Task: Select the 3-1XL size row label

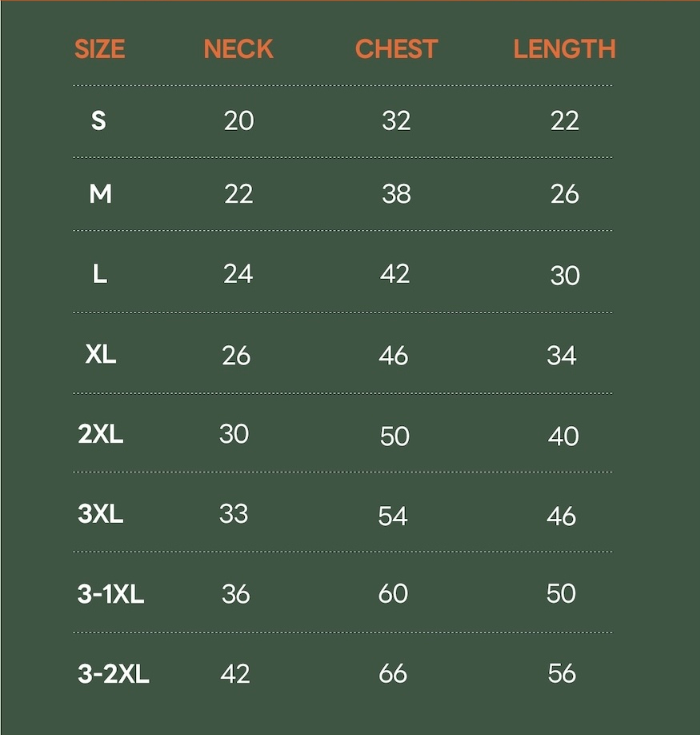Action: [110, 594]
